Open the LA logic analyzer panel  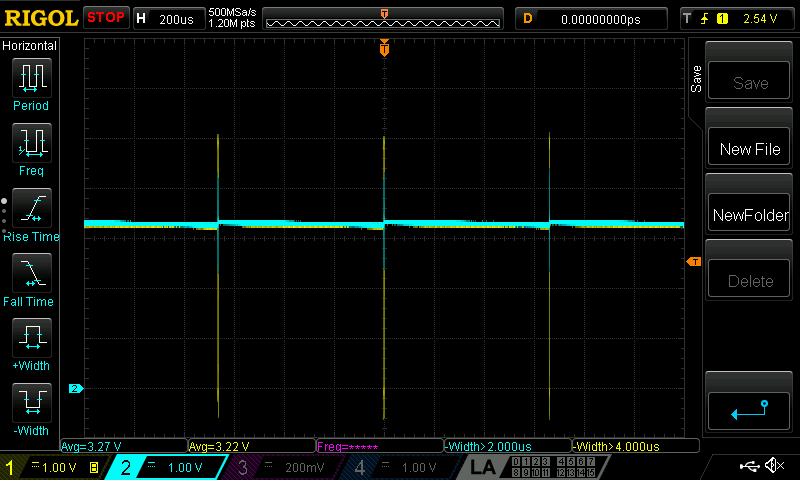pos(483,467)
